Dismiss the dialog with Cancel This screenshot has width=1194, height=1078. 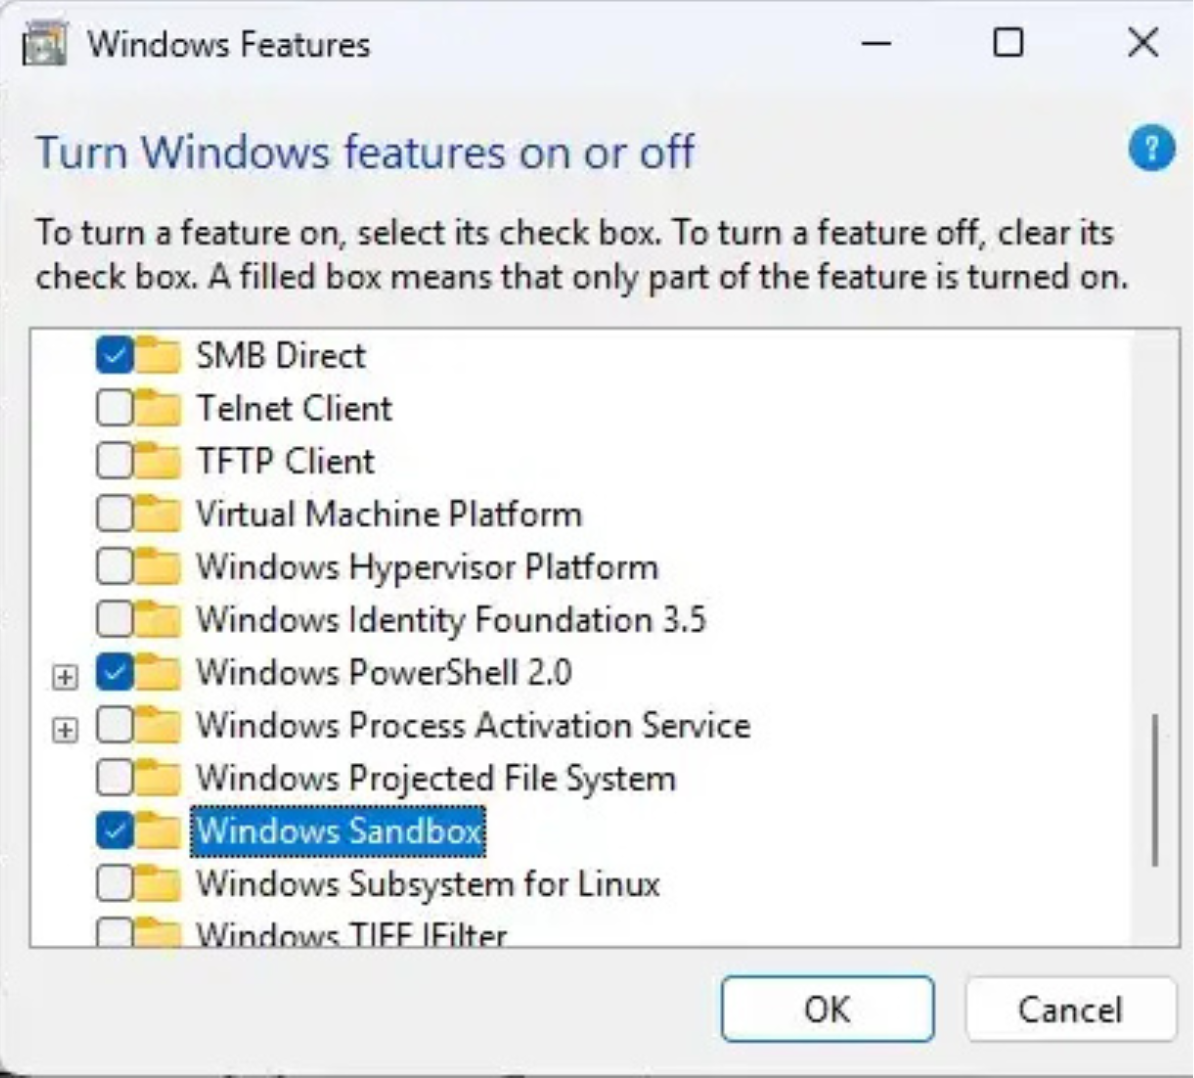pyautogui.click(x=1069, y=1009)
